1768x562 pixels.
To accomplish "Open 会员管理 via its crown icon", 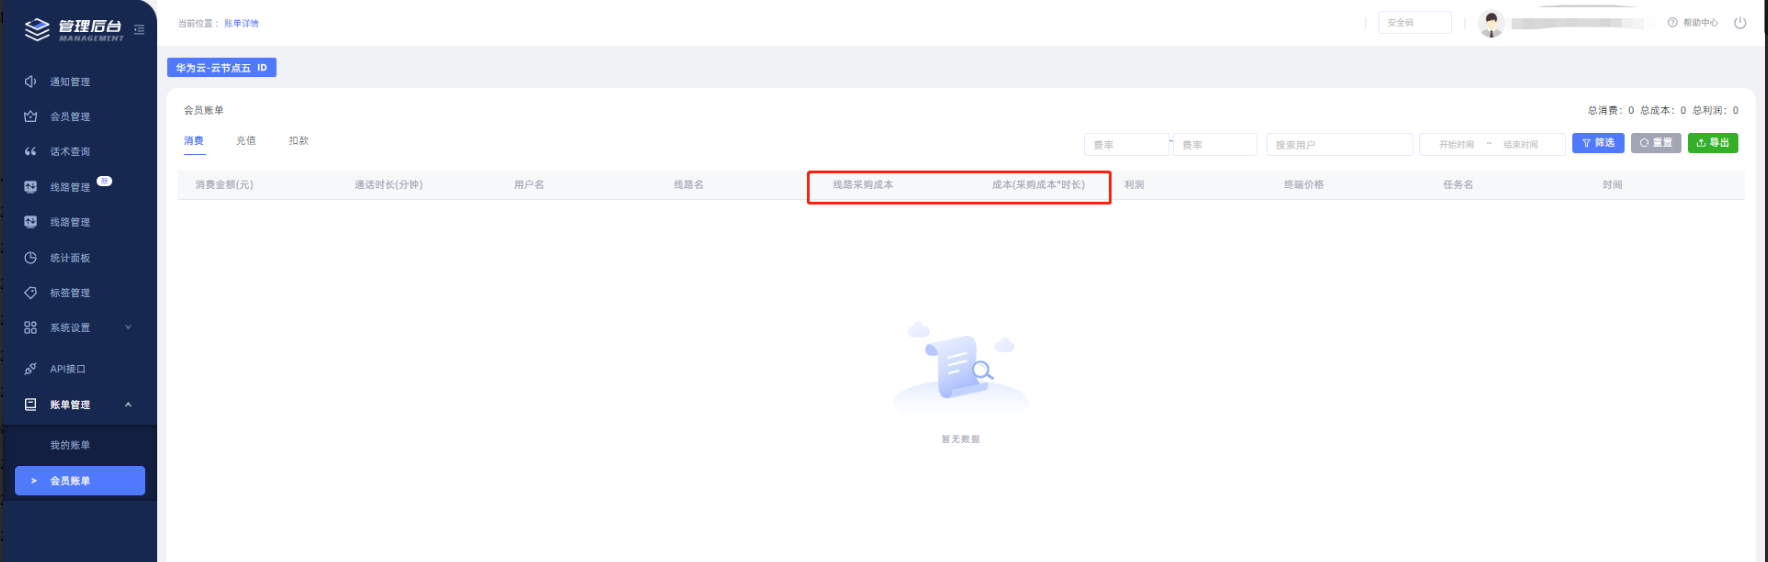I will coord(30,117).
